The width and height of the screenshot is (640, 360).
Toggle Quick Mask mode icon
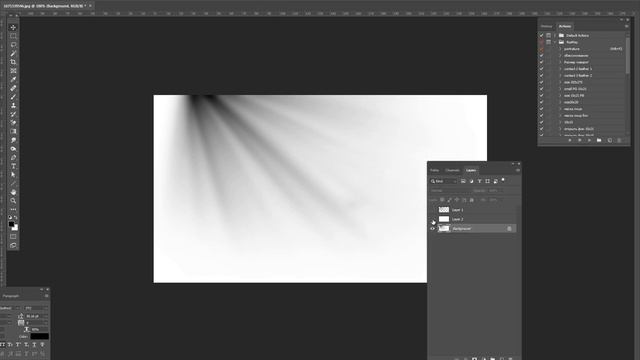tap(13, 236)
